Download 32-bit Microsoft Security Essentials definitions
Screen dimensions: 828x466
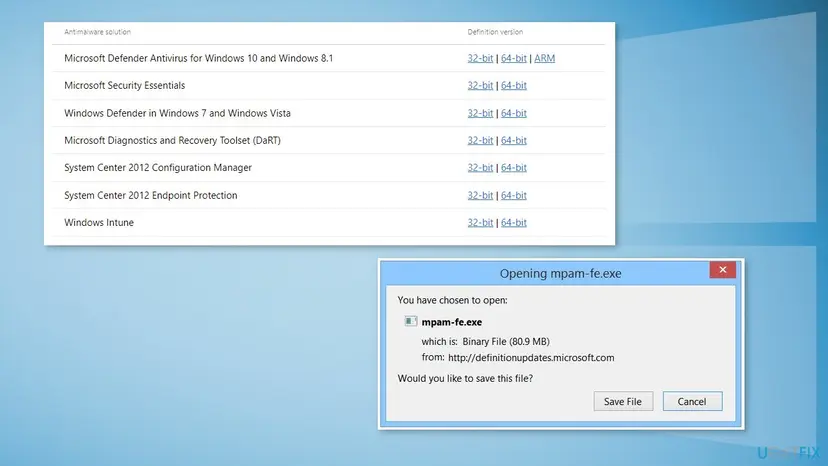[x=480, y=85]
